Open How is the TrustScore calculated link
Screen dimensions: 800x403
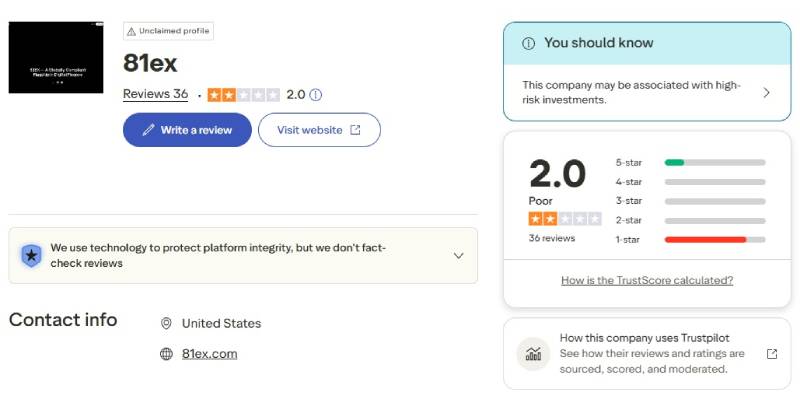[647, 280]
